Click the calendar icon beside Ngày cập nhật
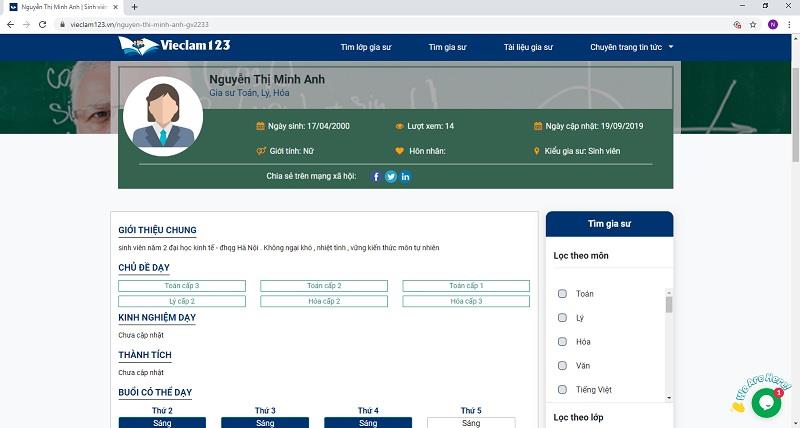800x428 pixels. (x=538, y=126)
